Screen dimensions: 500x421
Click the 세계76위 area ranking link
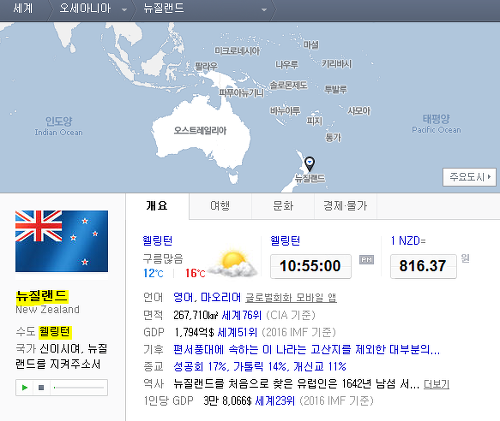[x=242, y=315]
